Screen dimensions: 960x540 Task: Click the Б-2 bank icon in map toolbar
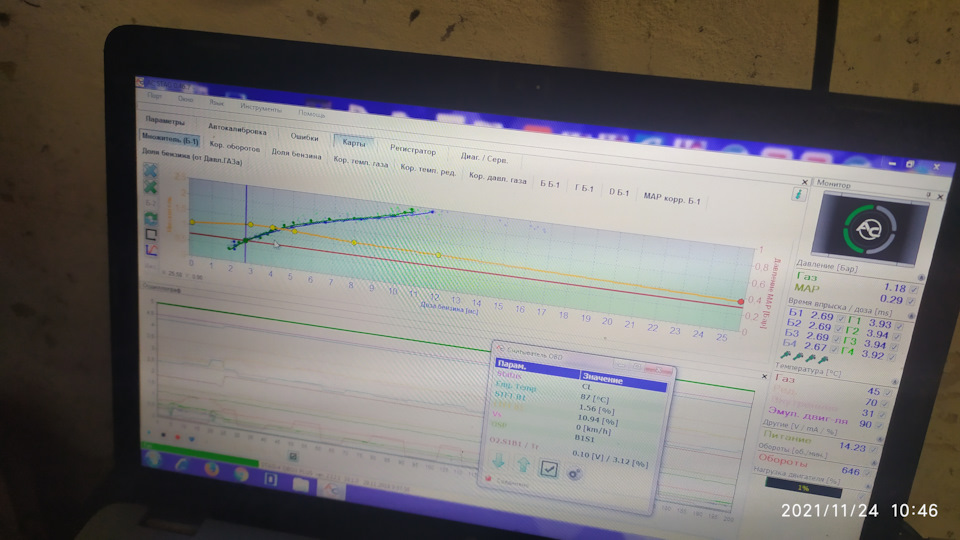[x=150, y=203]
